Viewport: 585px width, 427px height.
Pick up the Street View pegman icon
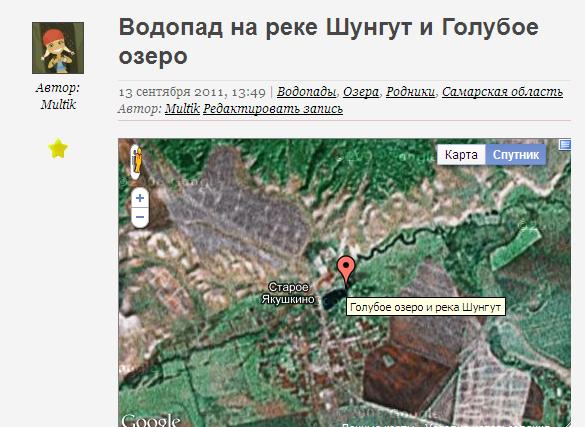[x=137, y=161]
